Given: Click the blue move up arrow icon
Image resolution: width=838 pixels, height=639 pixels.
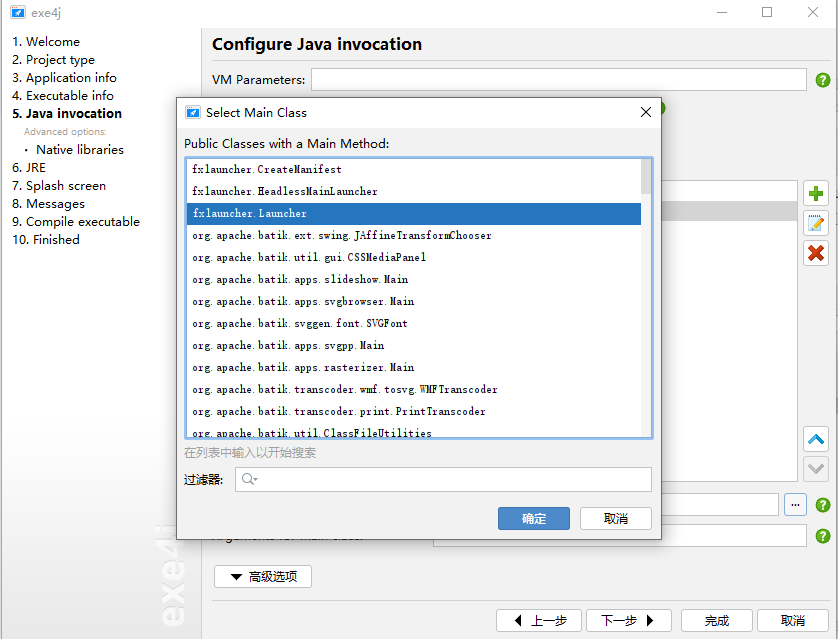Looking at the screenshot, I should click(816, 440).
